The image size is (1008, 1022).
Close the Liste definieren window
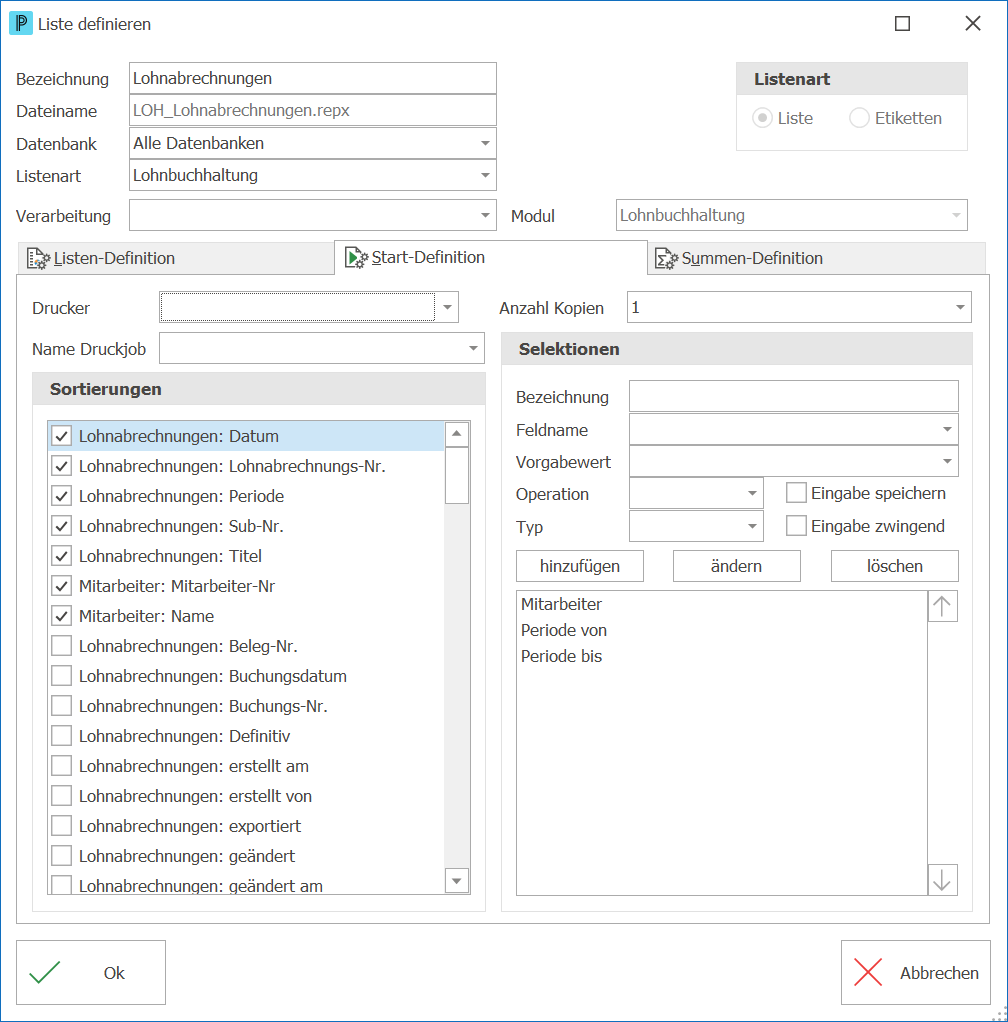(973, 23)
